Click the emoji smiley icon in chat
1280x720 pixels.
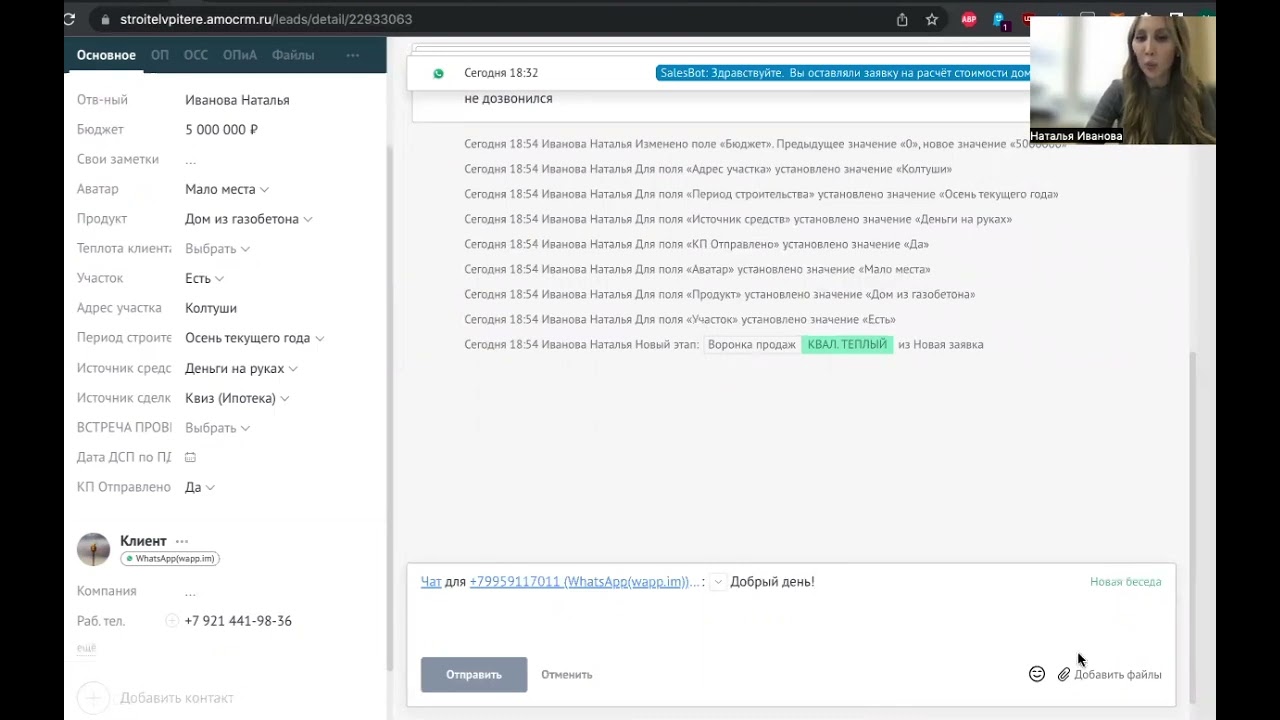click(1037, 674)
